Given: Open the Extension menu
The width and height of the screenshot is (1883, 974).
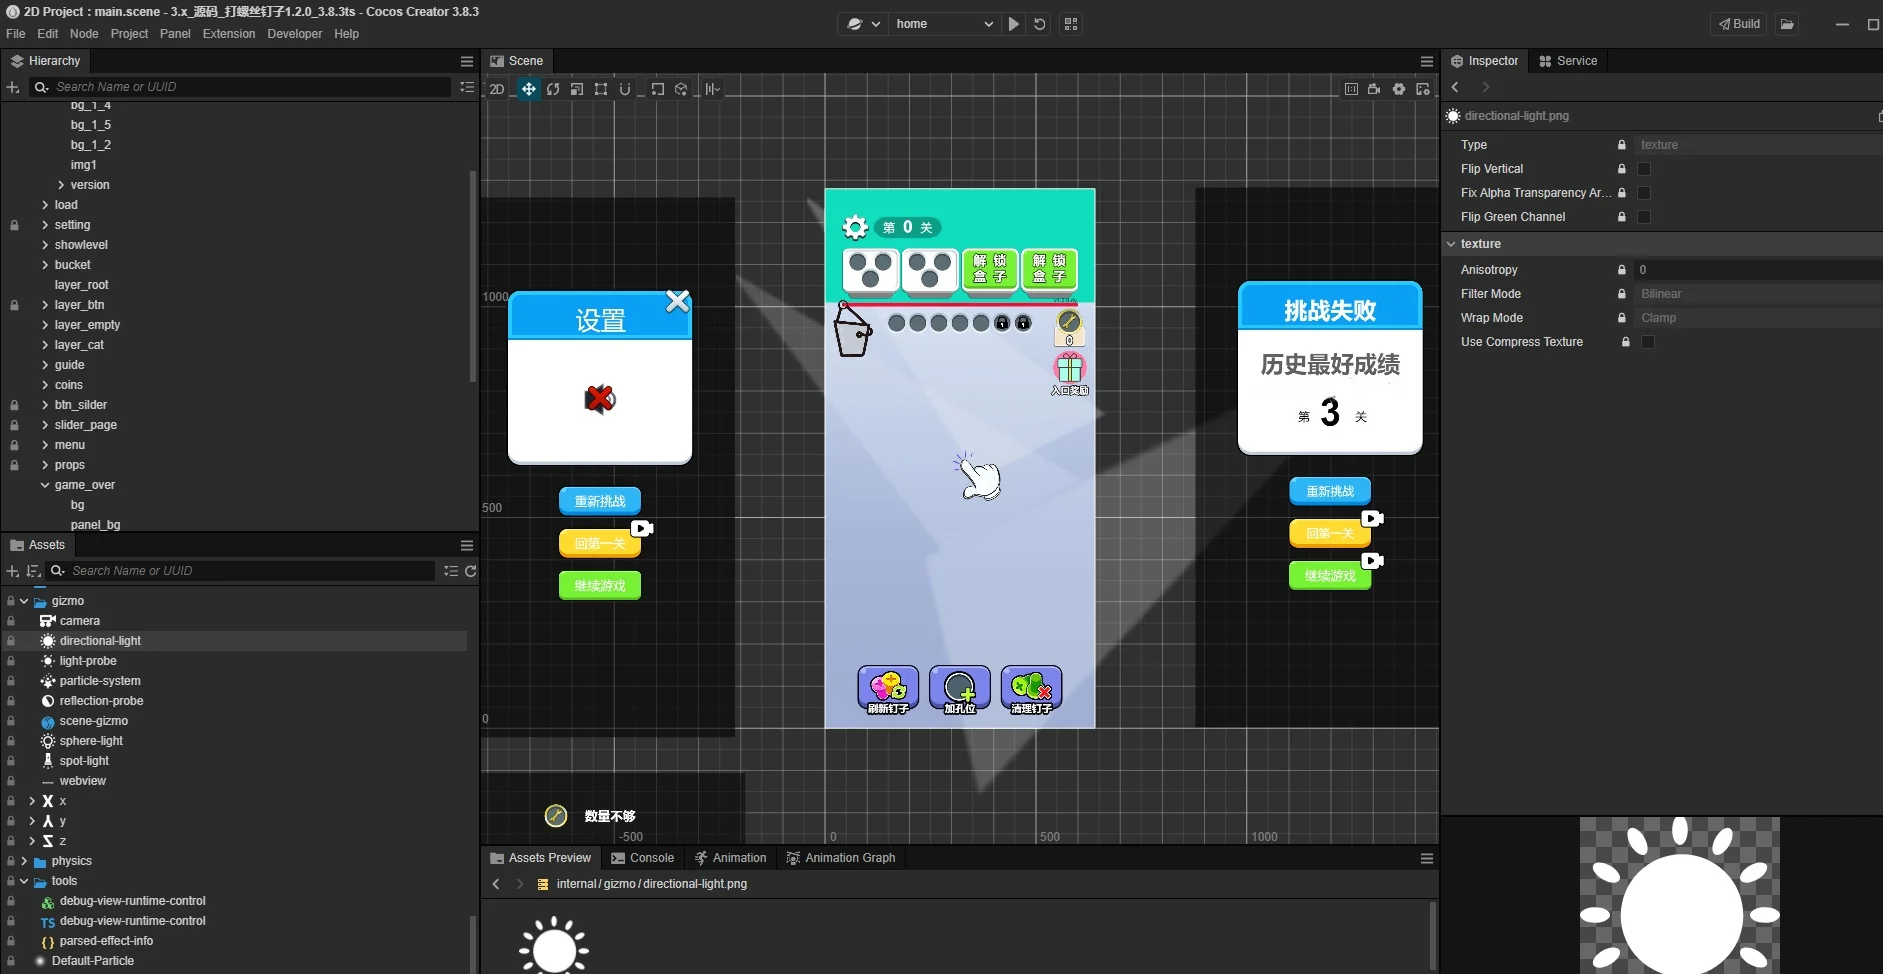Looking at the screenshot, I should coord(229,34).
